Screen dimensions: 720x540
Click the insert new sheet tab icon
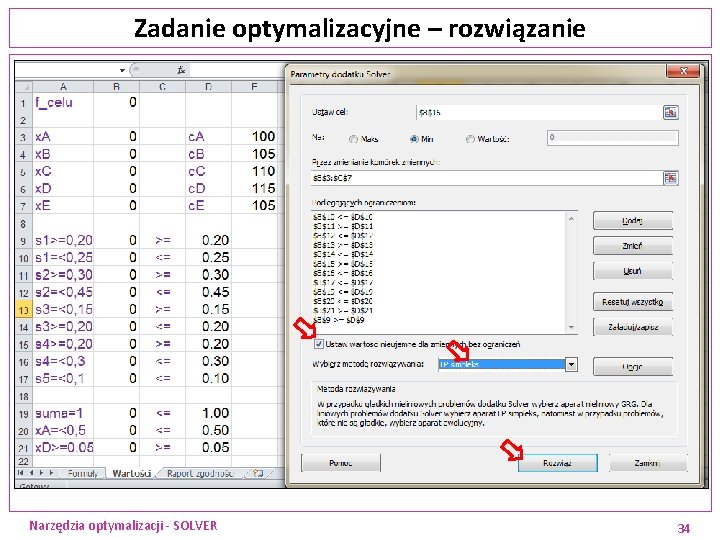258,473
